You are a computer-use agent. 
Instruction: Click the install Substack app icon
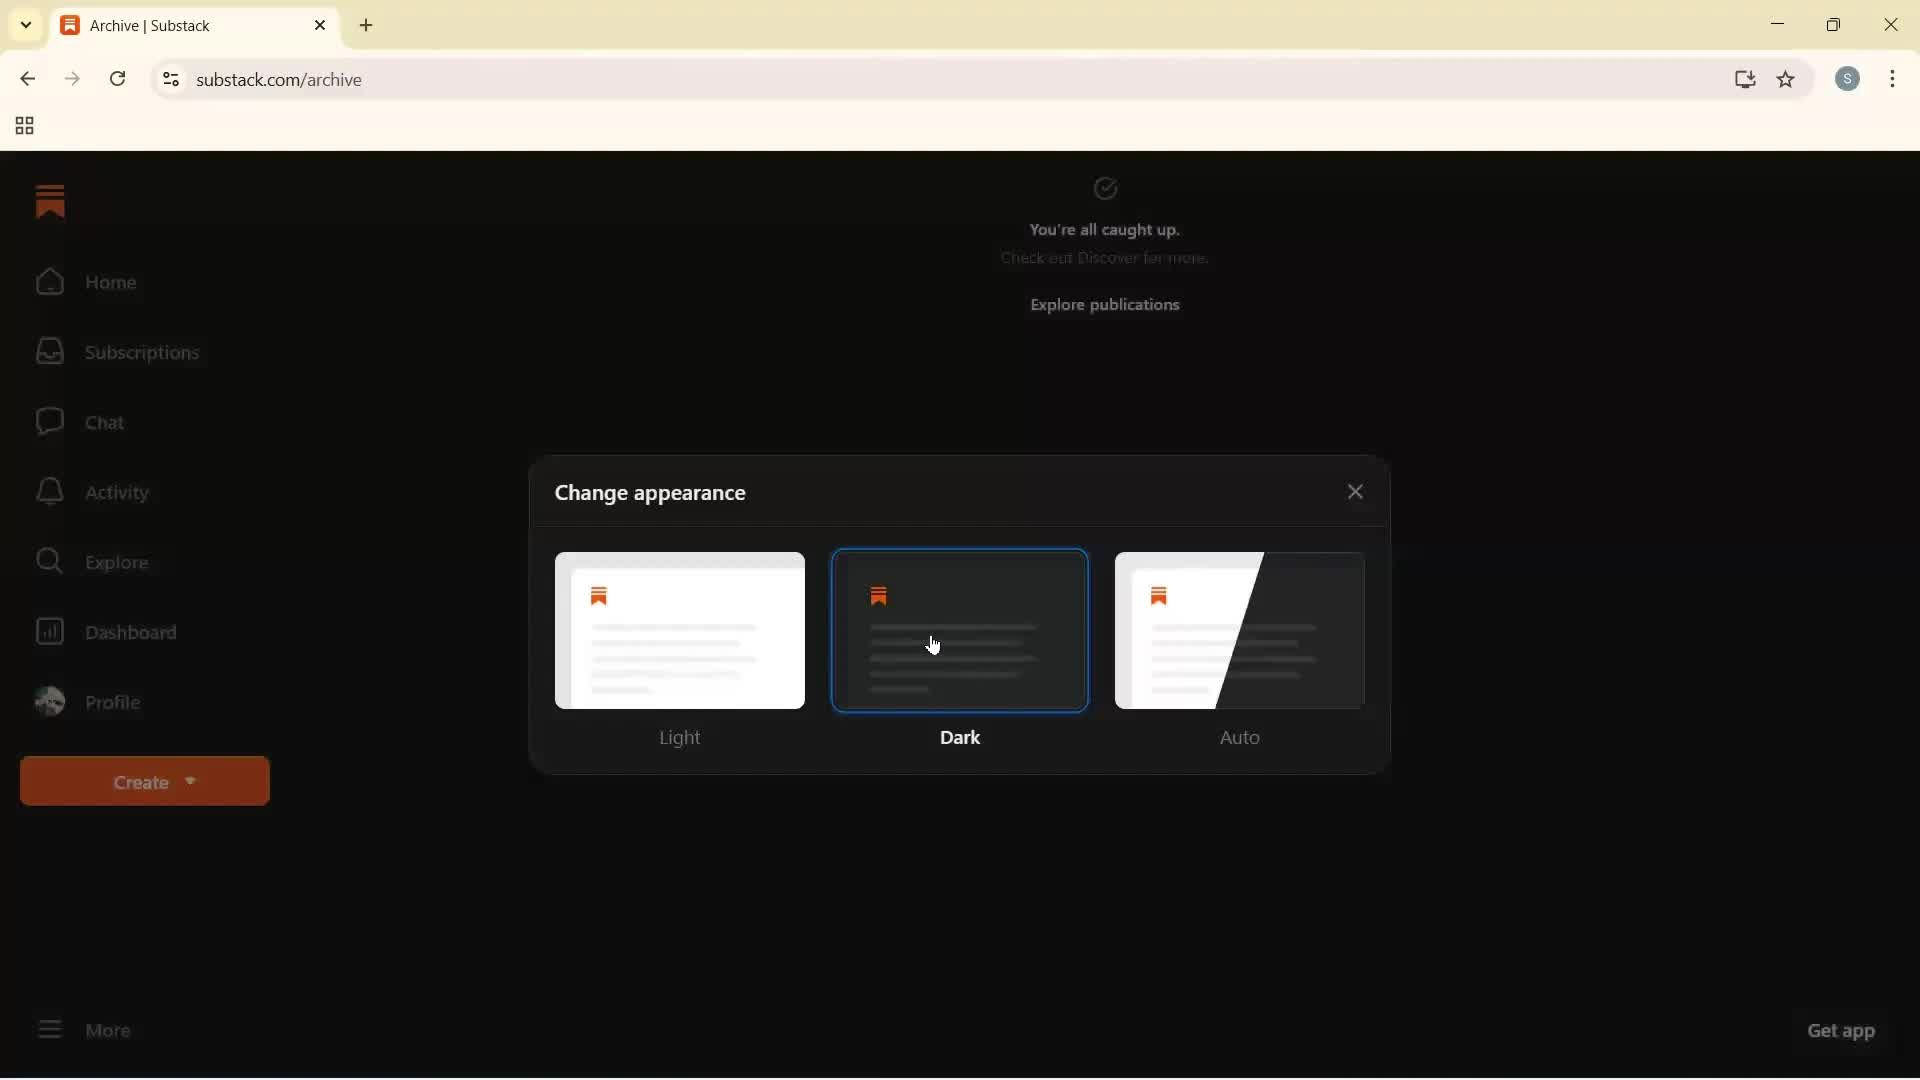coord(1744,80)
